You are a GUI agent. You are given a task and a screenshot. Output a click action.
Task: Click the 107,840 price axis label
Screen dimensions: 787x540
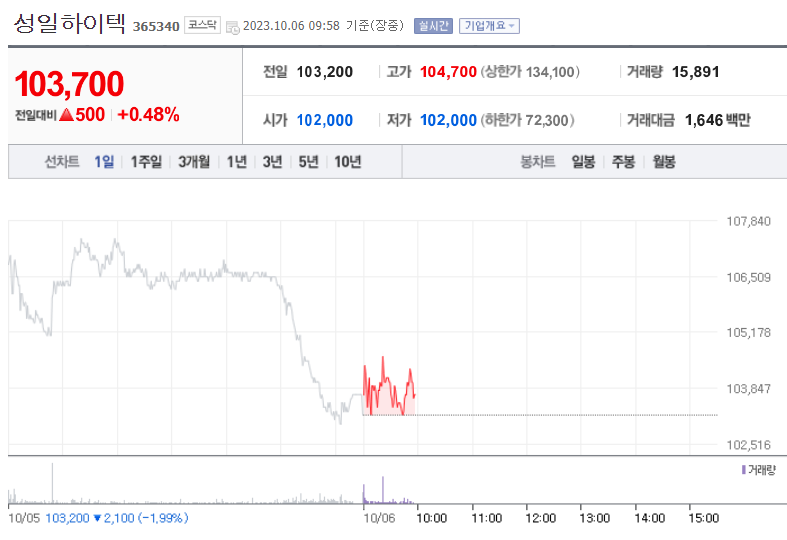tap(748, 221)
